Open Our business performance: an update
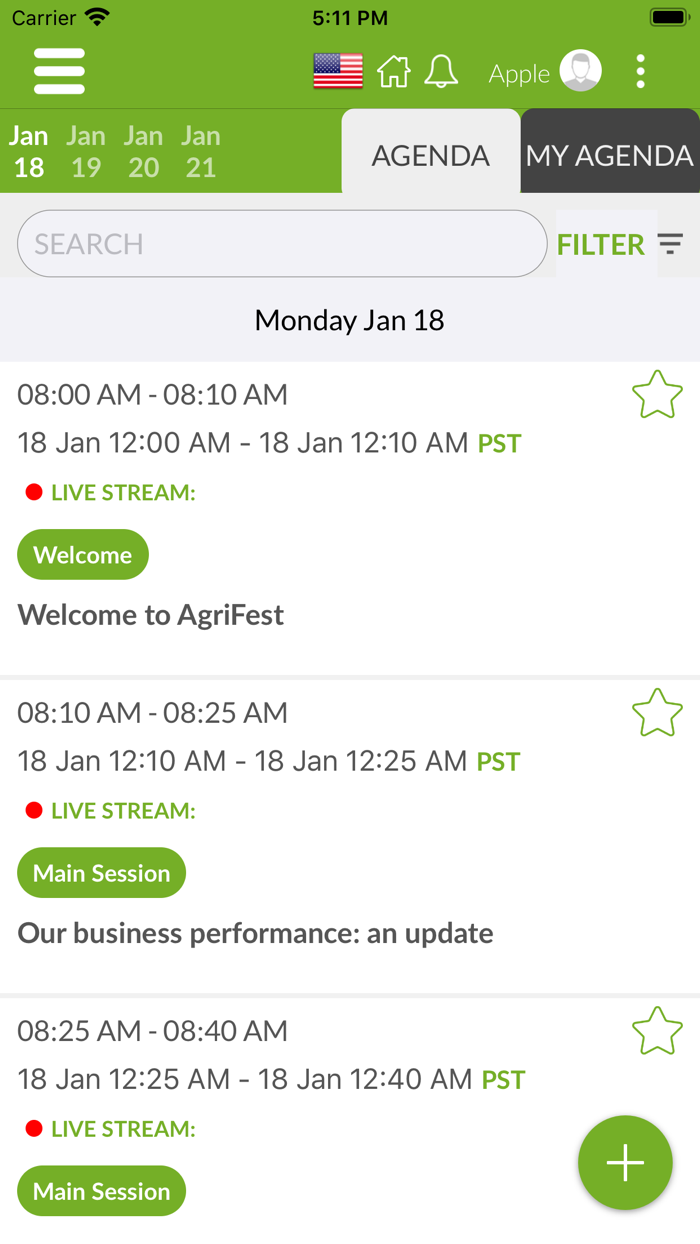Viewport: 700px width, 1244px height. 256,933
